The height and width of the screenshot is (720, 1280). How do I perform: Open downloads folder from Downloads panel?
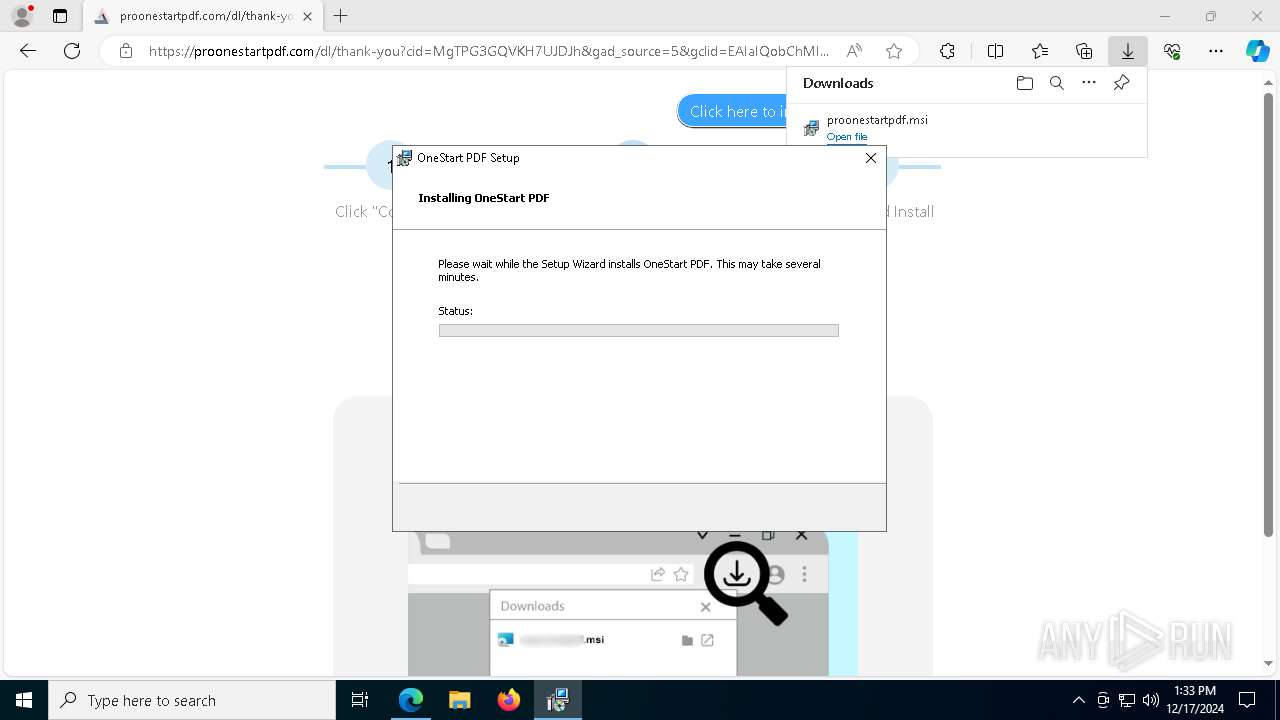tap(1024, 83)
